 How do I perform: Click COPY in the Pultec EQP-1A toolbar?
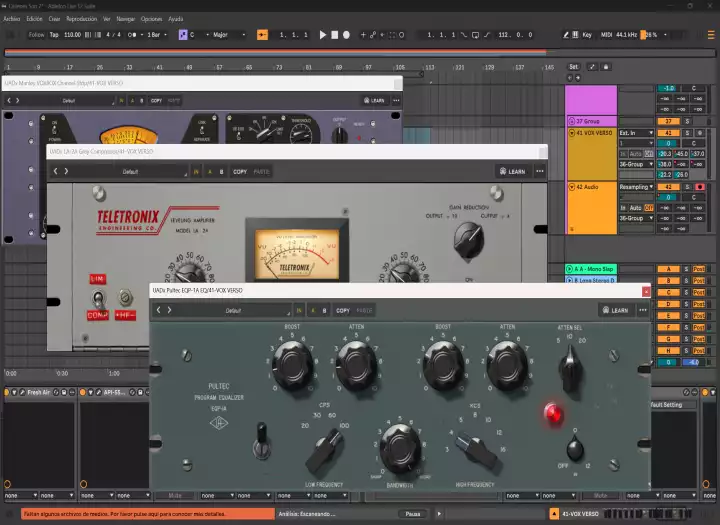pyautogui.click(x=343, y=310)
